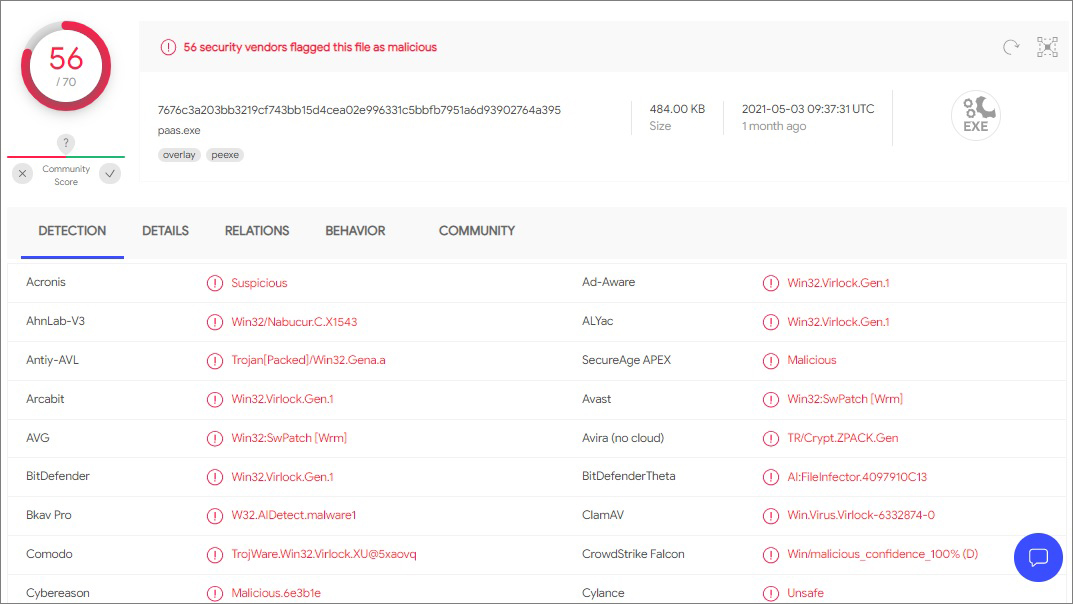Image resolution: width=1073 pixels, height=604 pixels.
Task: Downvote using the Community Score X icon
Action: (x=23, y=174)
